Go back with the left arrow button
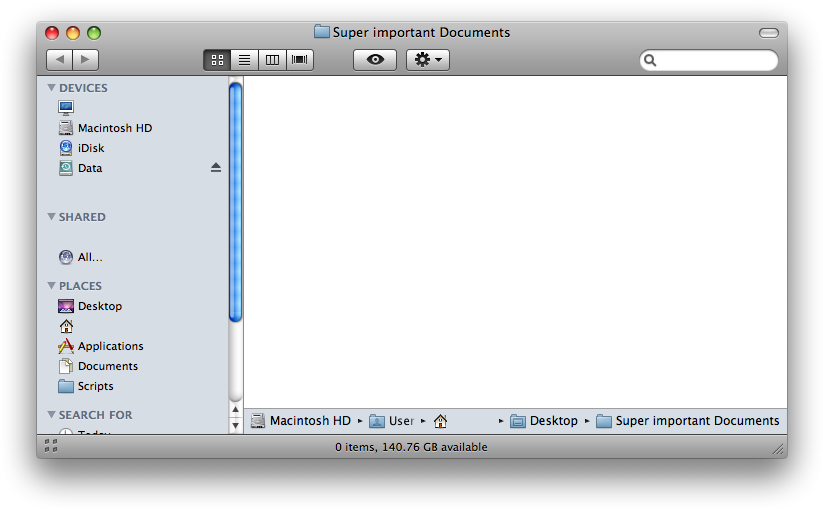This screenshot has height=509, width=823. pos(59,60)
